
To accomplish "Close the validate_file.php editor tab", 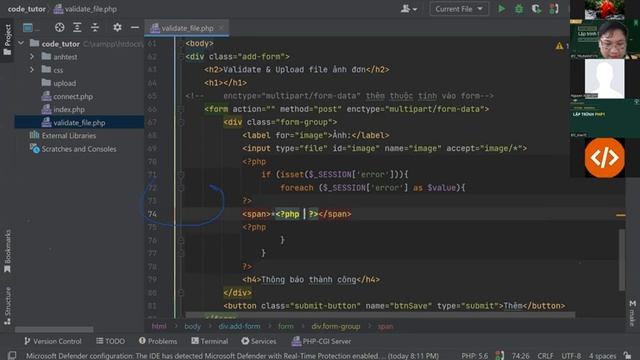I will tap(221, 28).
